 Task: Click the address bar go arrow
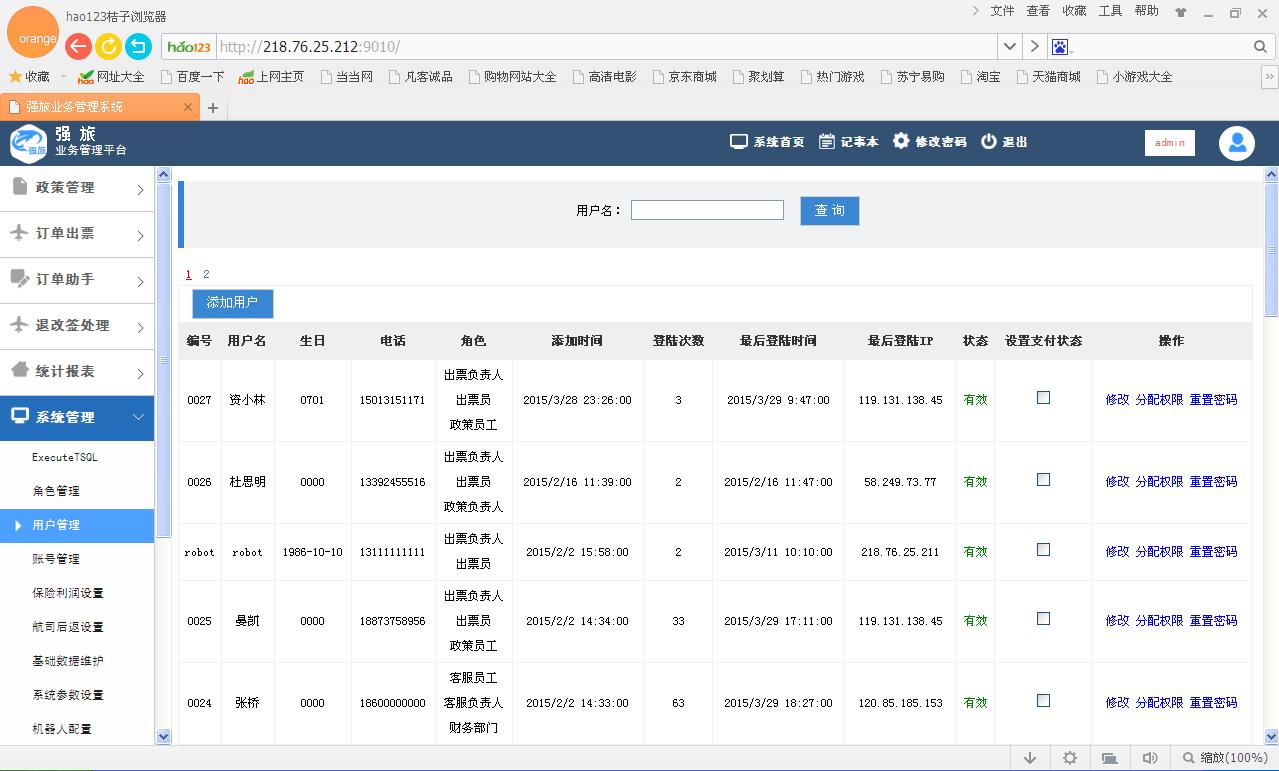1035,47
